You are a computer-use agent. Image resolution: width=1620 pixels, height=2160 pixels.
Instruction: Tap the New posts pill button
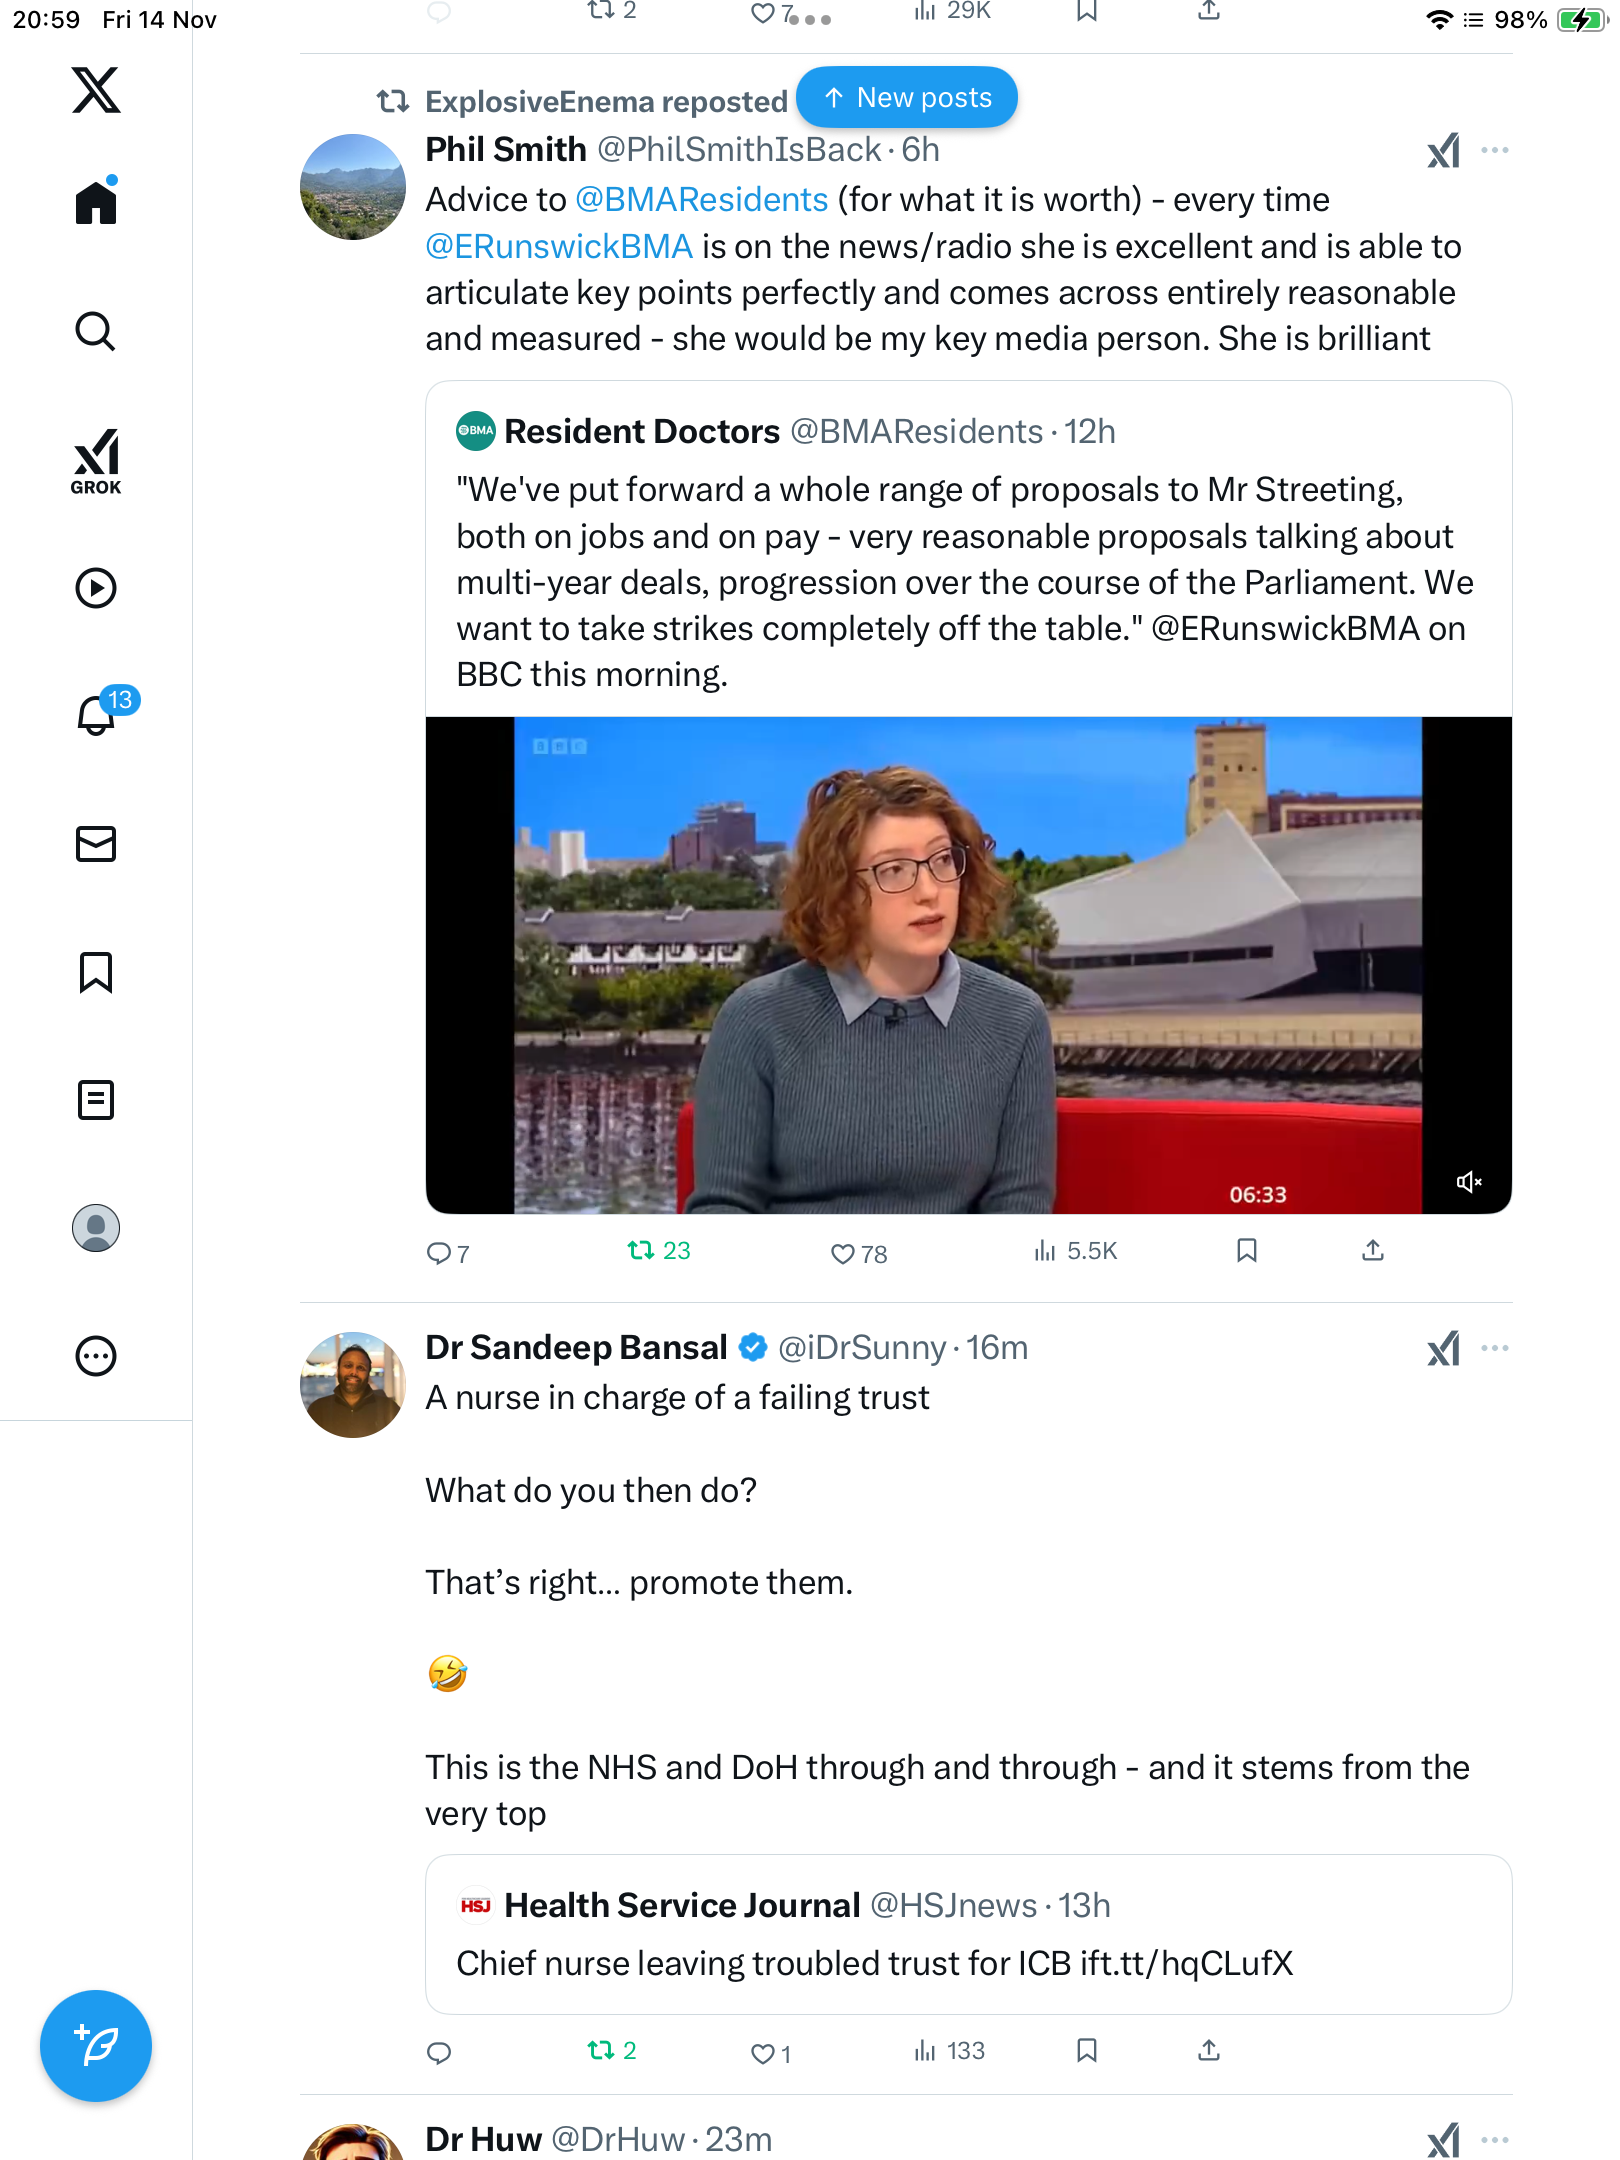point(907,98)
